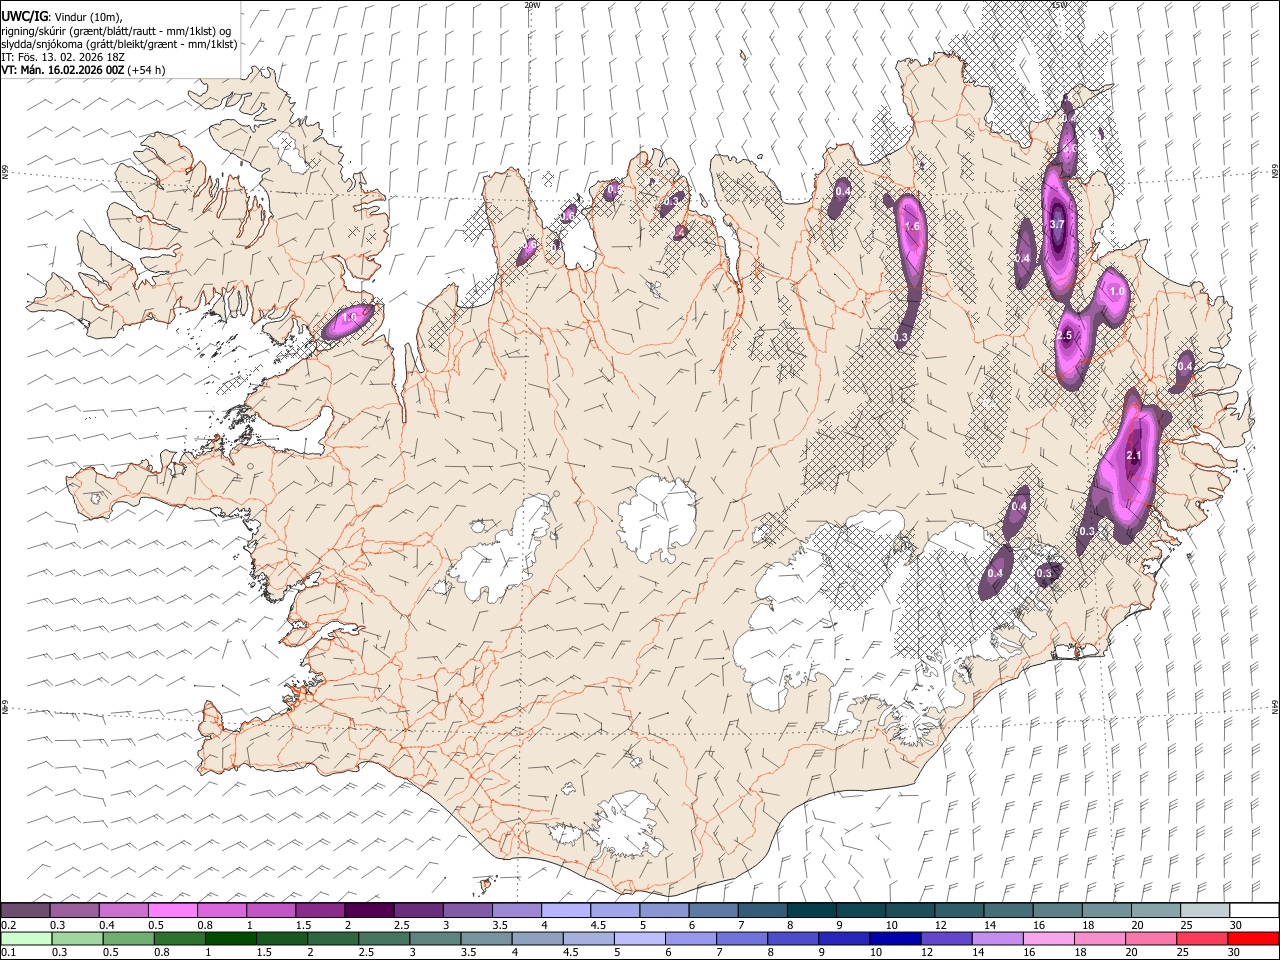Pick the red swatch labeled 30 in lower scale
This screenshot has width=1280, height=960.
(x=1254, y=938)
